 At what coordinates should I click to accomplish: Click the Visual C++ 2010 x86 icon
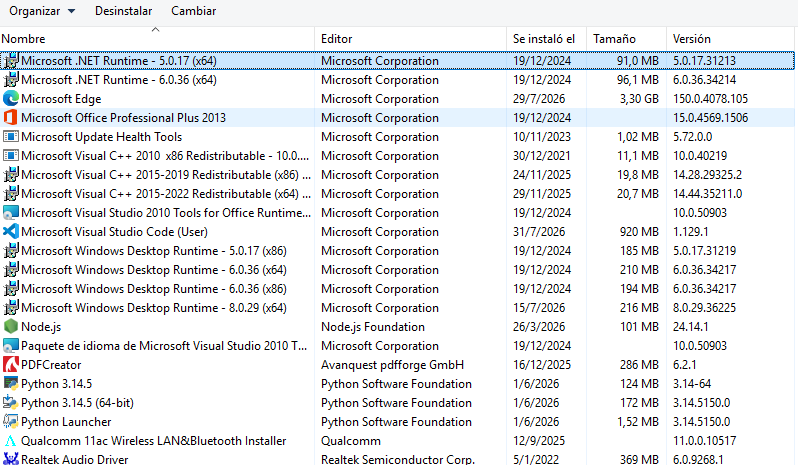point(11,156)
